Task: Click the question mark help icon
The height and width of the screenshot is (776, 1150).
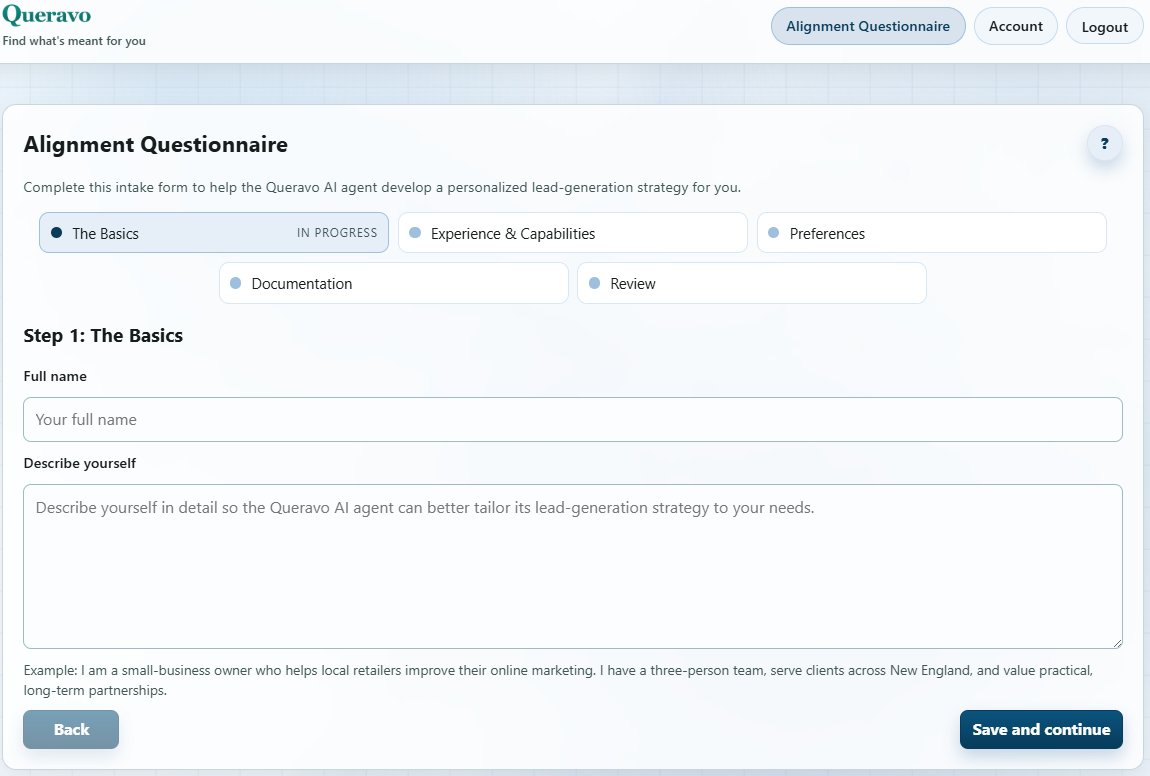Action: (x=1104, y=144)
